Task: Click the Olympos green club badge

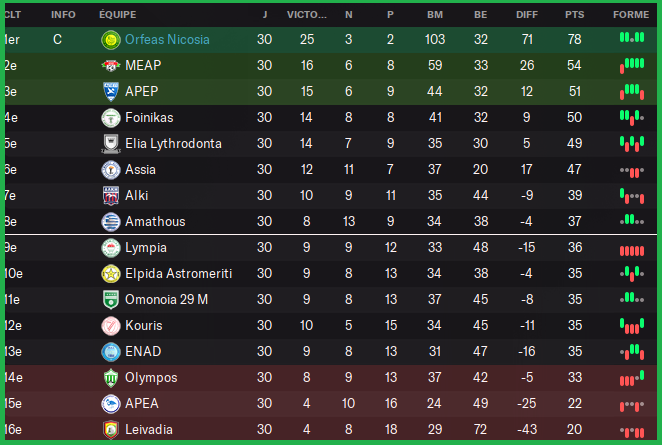Action: 110,378
